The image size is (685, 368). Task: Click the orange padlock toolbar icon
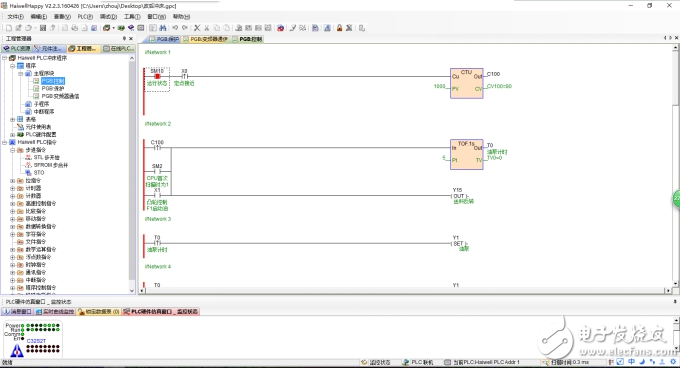point(339,28)
